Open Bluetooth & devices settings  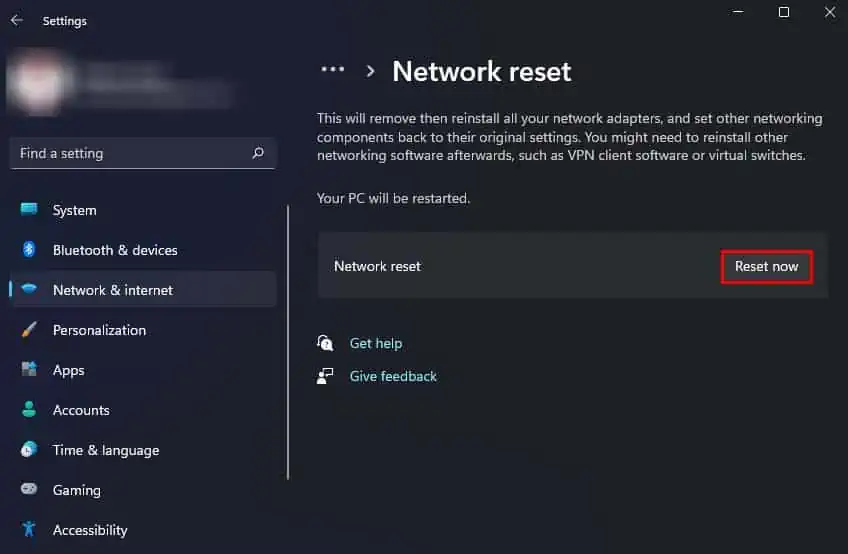click(x=115, y=250)
